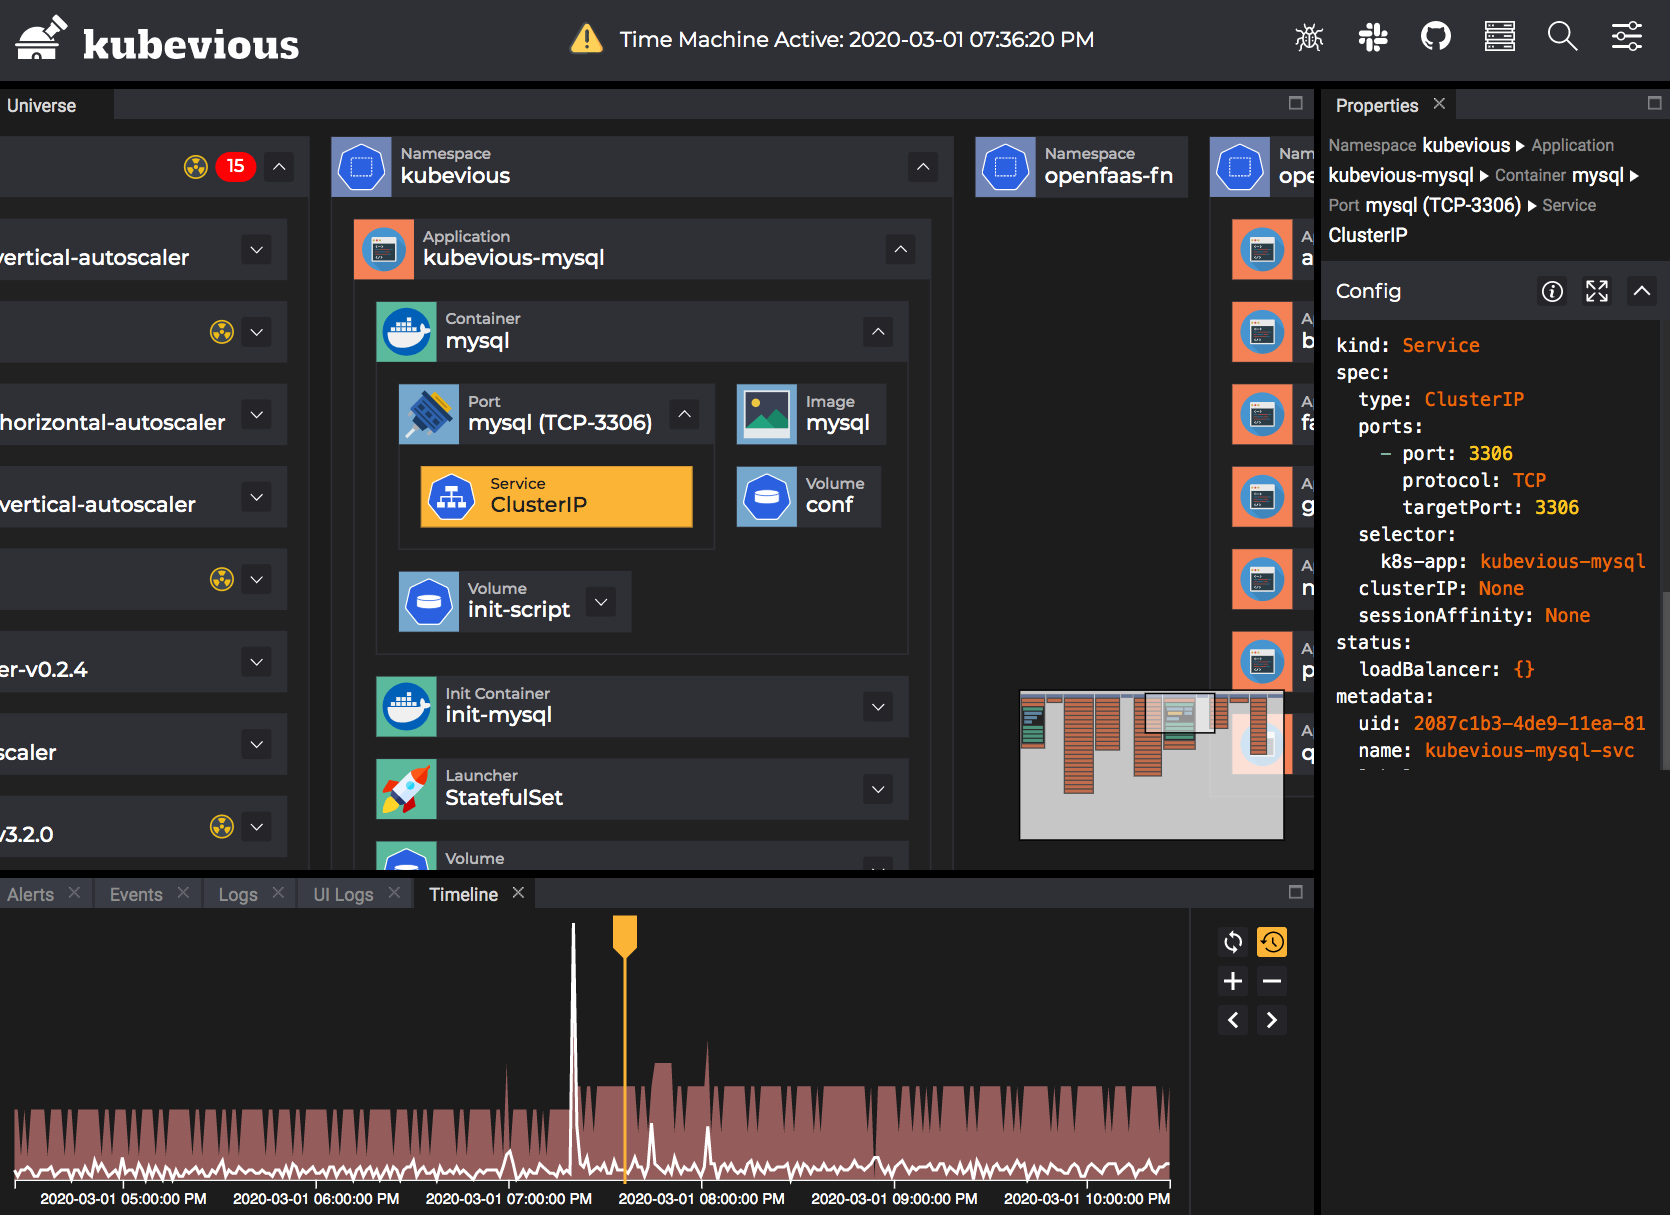Screen dimensions: 1670x1215
Task: Open the settings sliders icon
Action: (1626, 38)
